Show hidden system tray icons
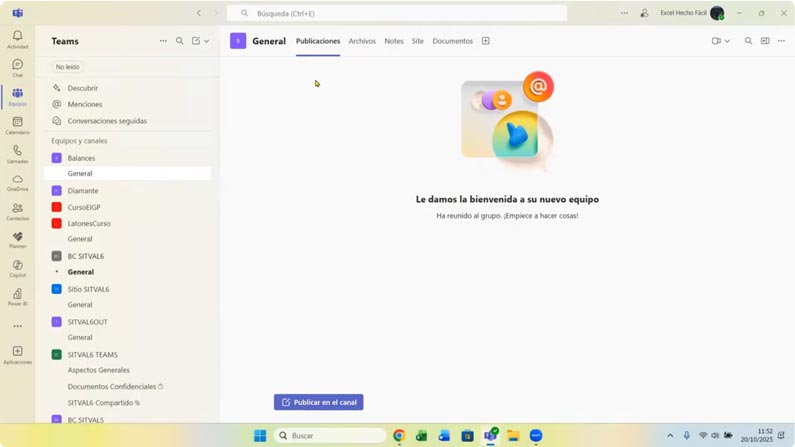Image resolution: width=795 pixels, height=447 pixels. 670,436
